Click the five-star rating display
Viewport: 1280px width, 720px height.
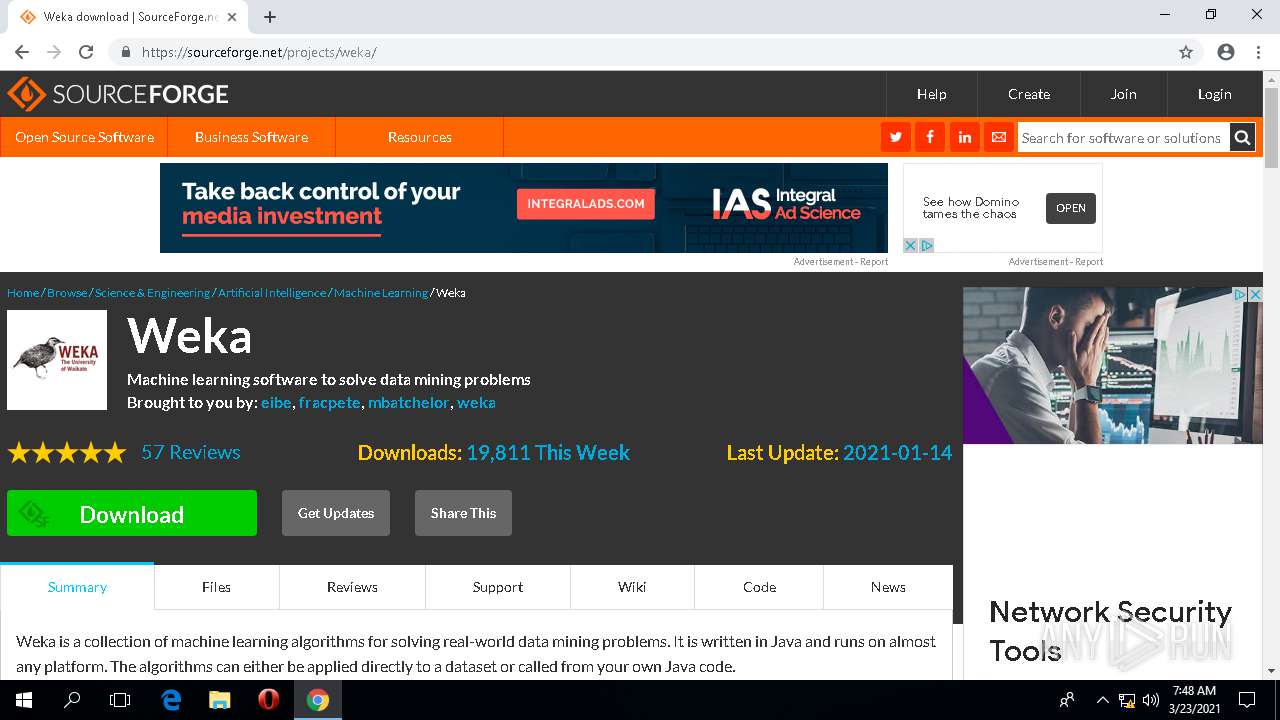coord(67,453)
